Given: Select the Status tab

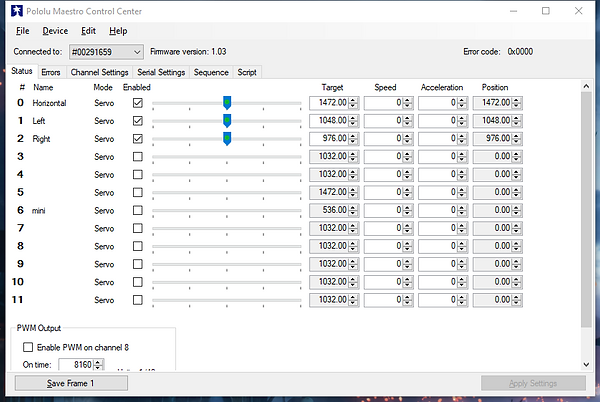Looking at the screenshot, I should [22, 71].
